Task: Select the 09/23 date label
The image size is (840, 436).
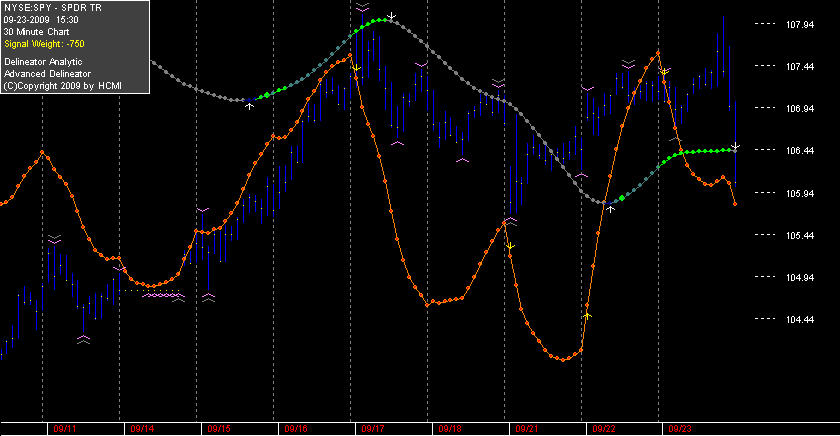Action: (680, 429)
